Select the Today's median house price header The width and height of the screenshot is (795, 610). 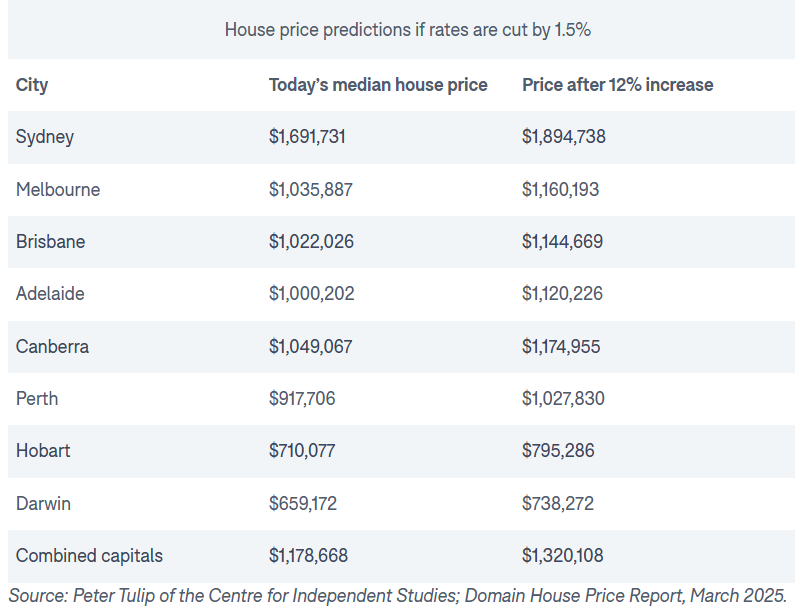coord(378,85)
